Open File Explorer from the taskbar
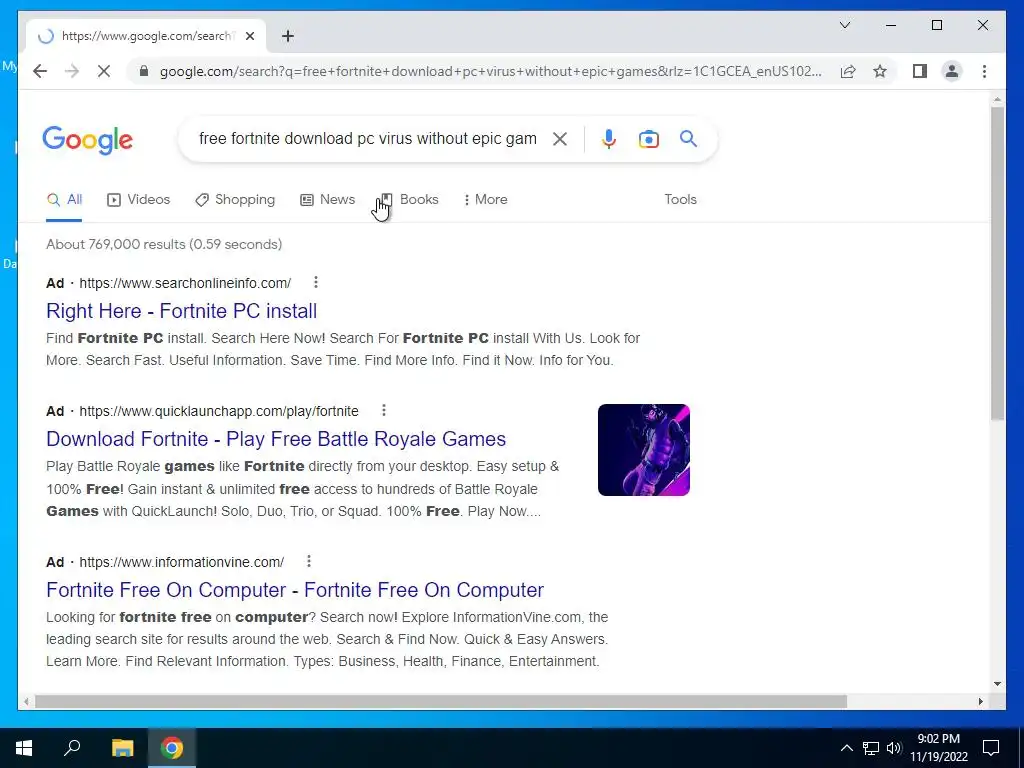 [x=122, y=748]
